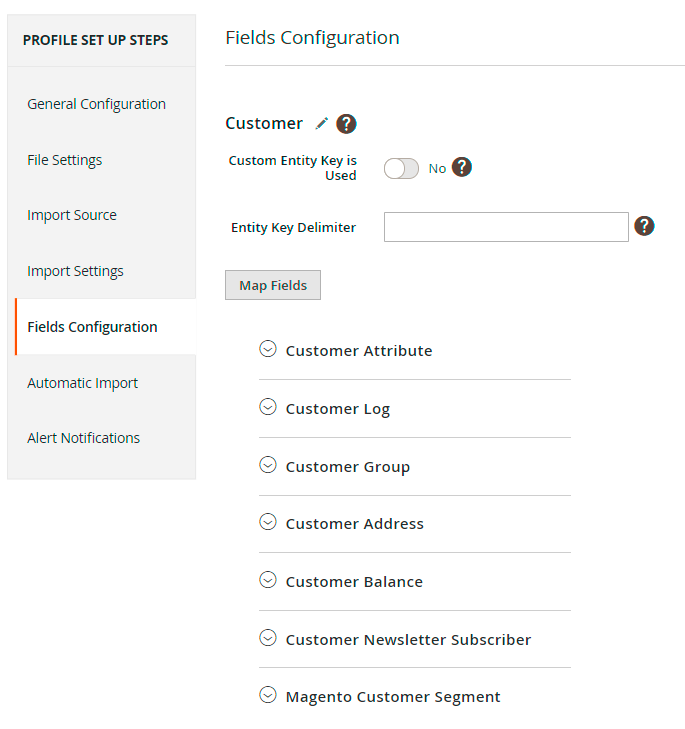This screenshot has width=685, height=729.
Task: Select the Automatic Import step
Action: click(x=82, y=383)
